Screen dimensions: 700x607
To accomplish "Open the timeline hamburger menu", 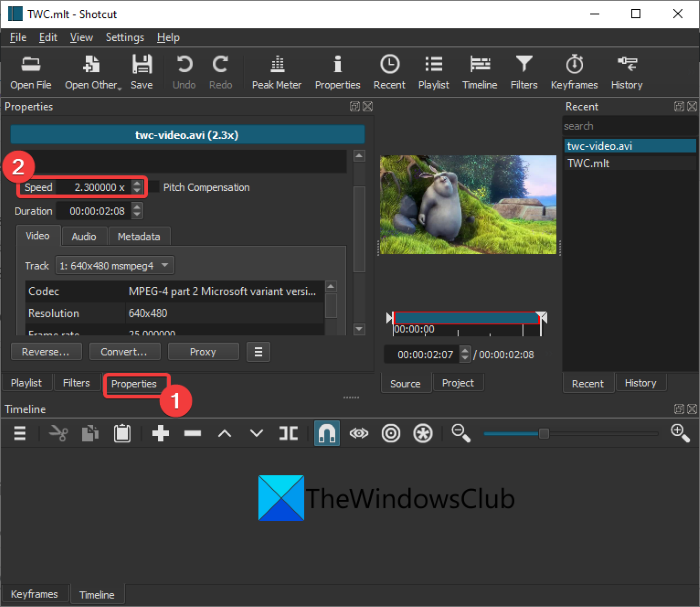I will point(20,433).
